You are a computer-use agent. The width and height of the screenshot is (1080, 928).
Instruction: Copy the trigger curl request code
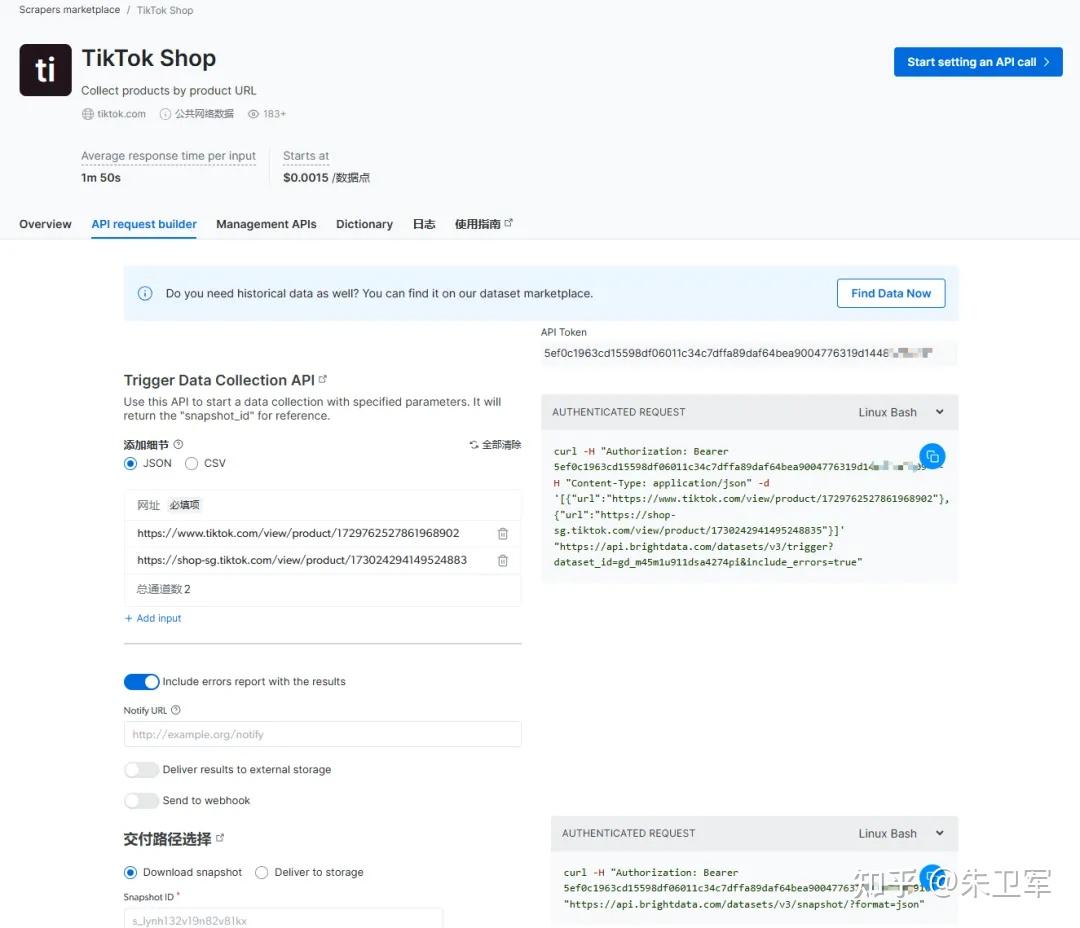(x=932, y=456)
